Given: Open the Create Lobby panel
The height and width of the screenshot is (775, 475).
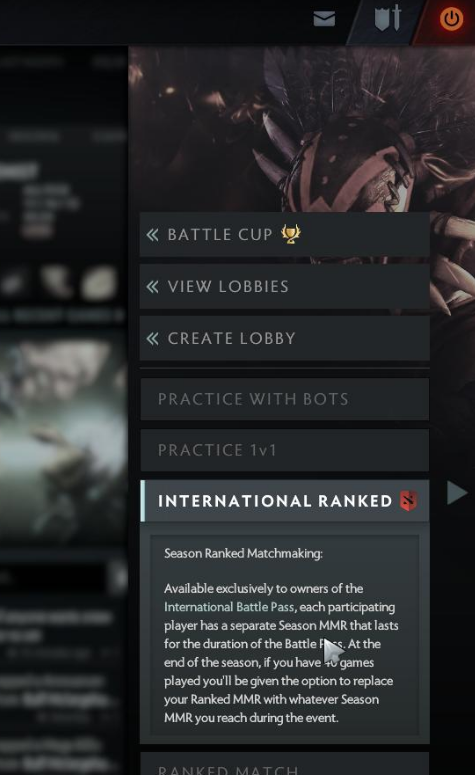Looking at the screenshot, I should pyautogui.click(x=285, y=338).
